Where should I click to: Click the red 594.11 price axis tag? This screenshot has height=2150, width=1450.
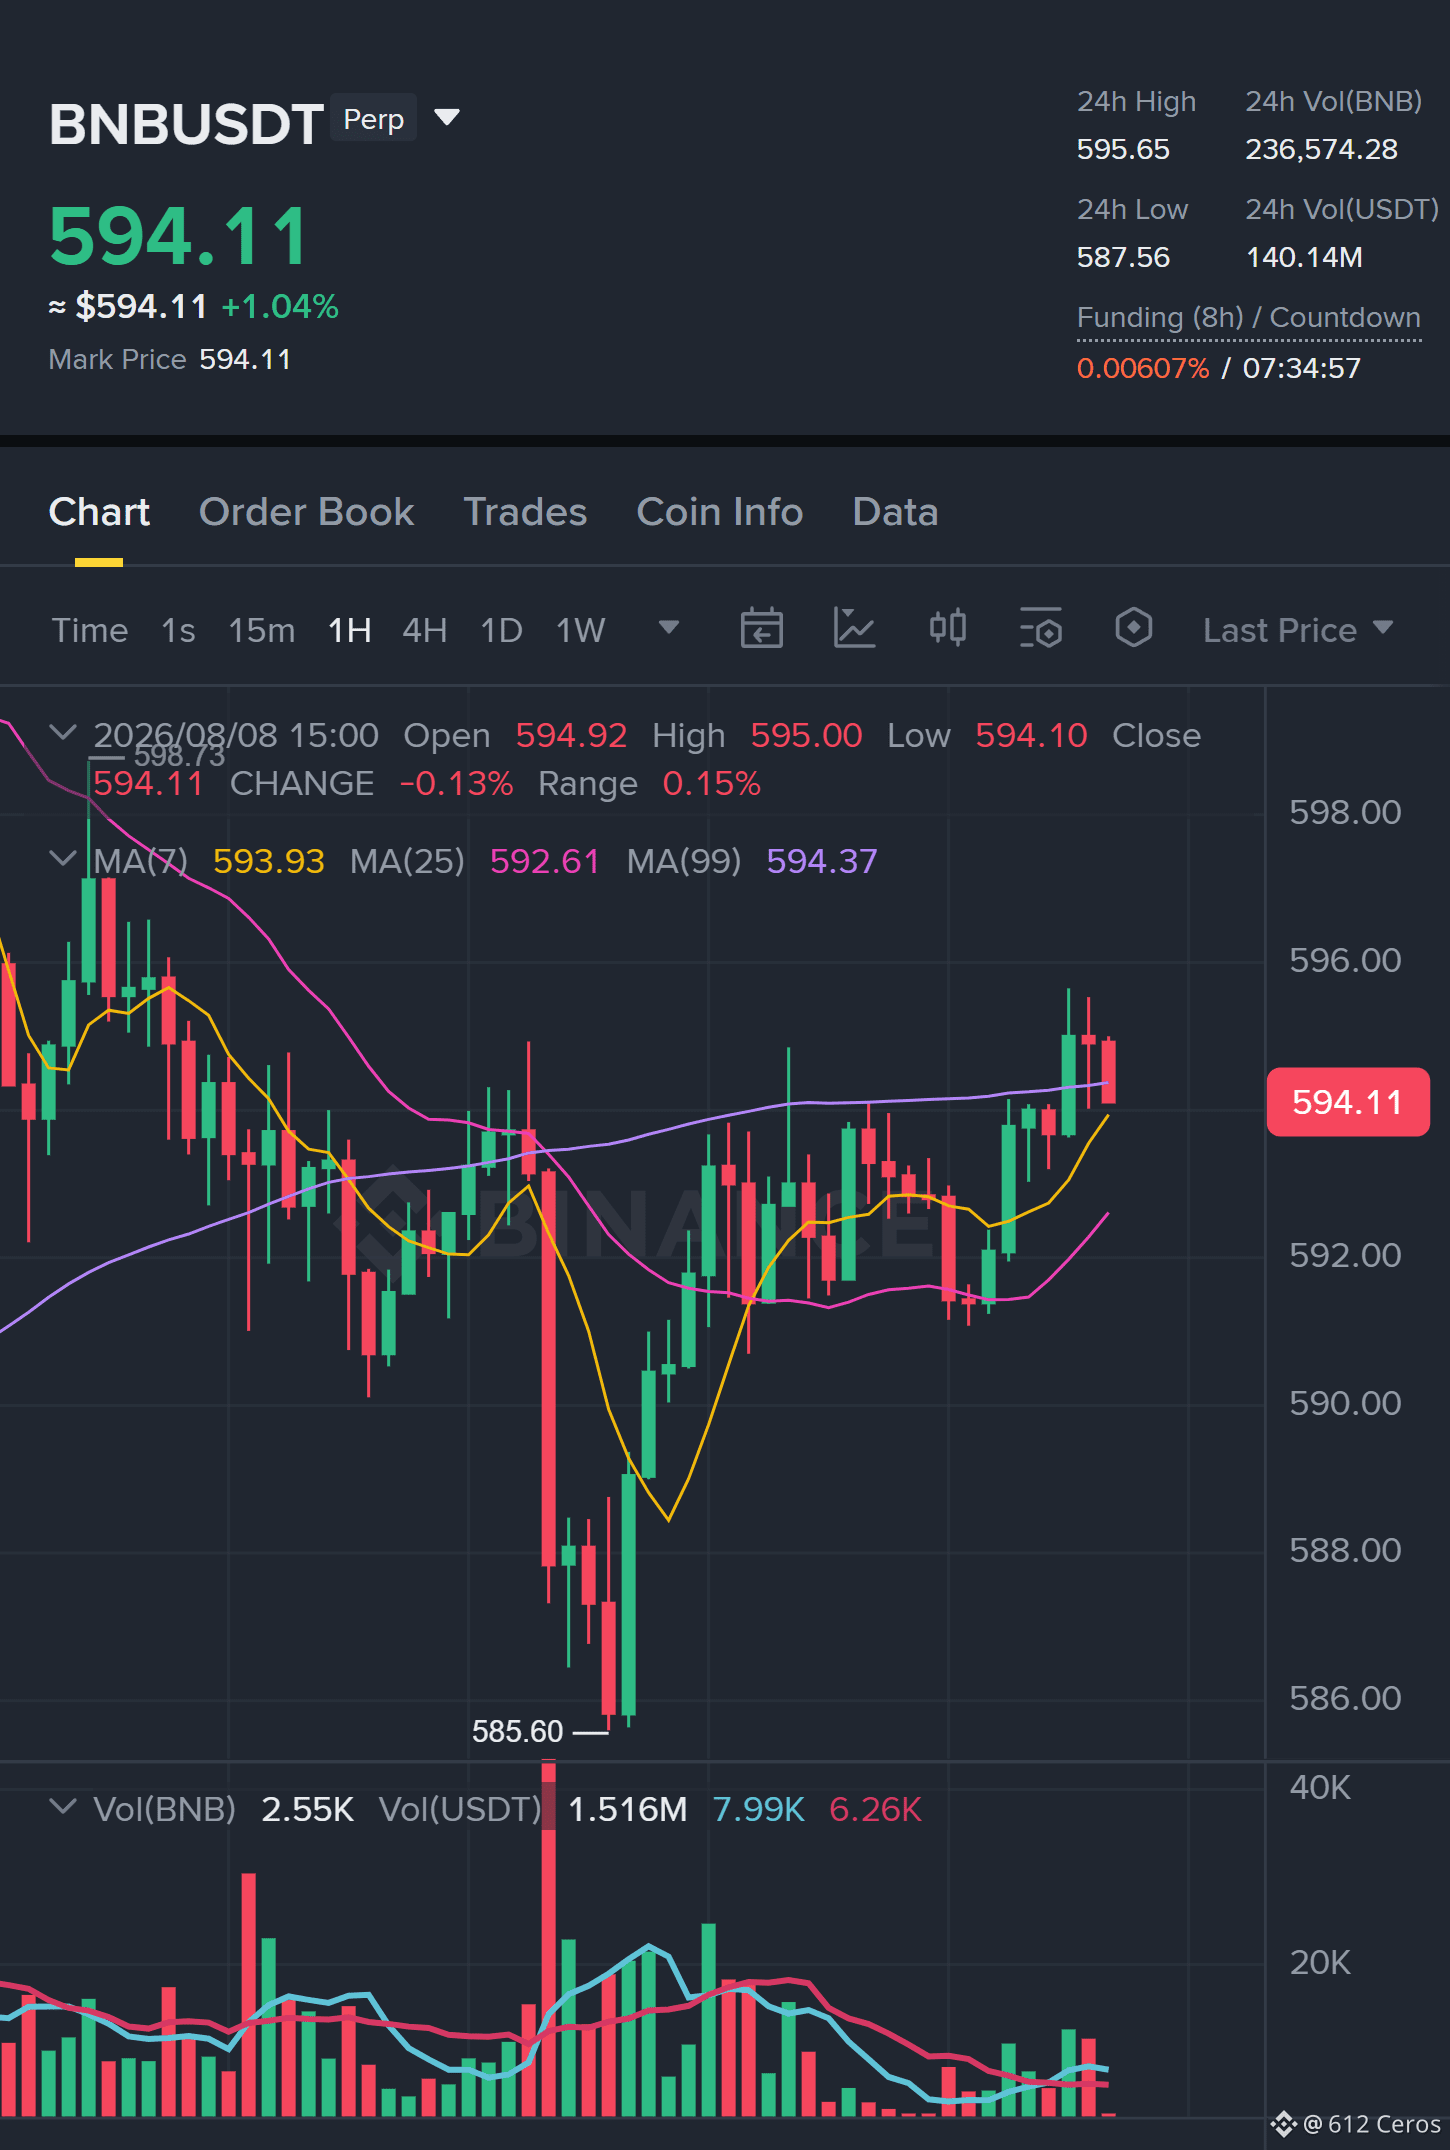[1347, 1102]
